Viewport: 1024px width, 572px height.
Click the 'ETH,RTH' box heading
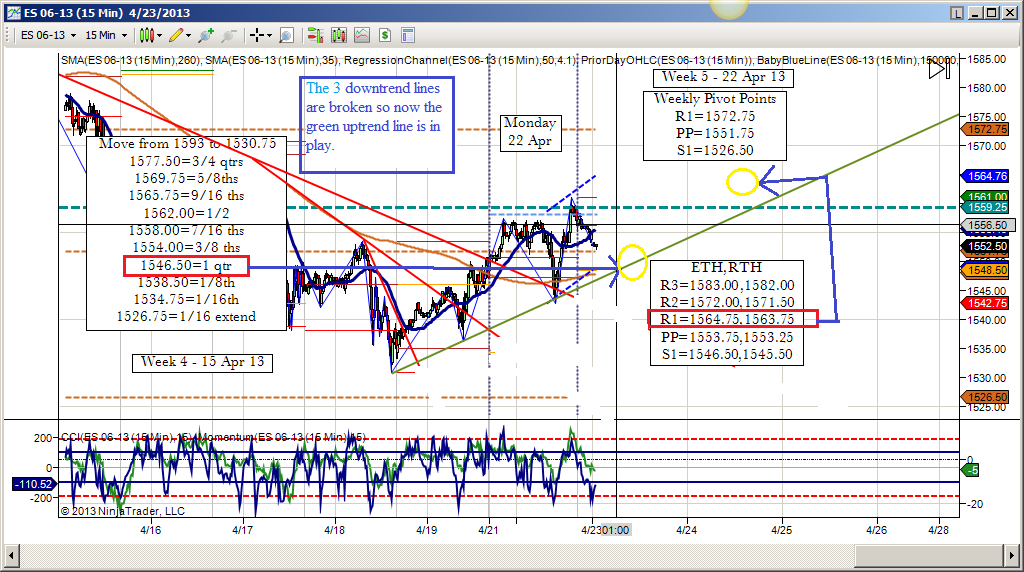726,267
